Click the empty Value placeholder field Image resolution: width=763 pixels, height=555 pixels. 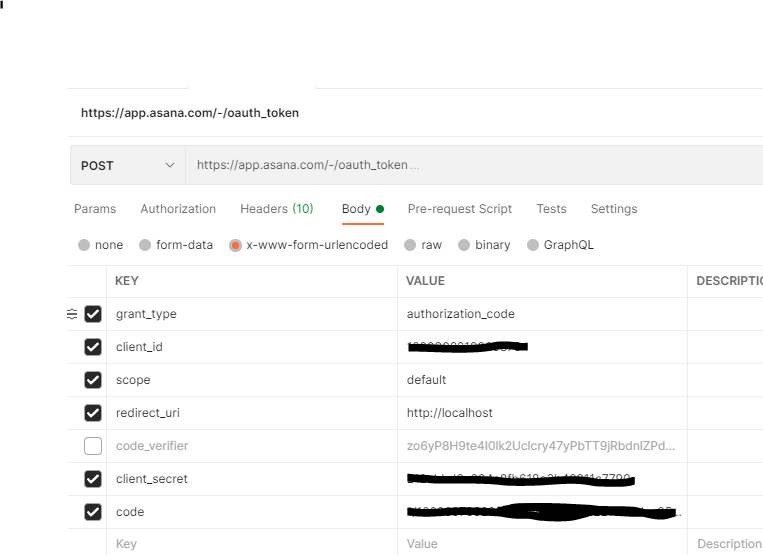click(x=543, y=543)
